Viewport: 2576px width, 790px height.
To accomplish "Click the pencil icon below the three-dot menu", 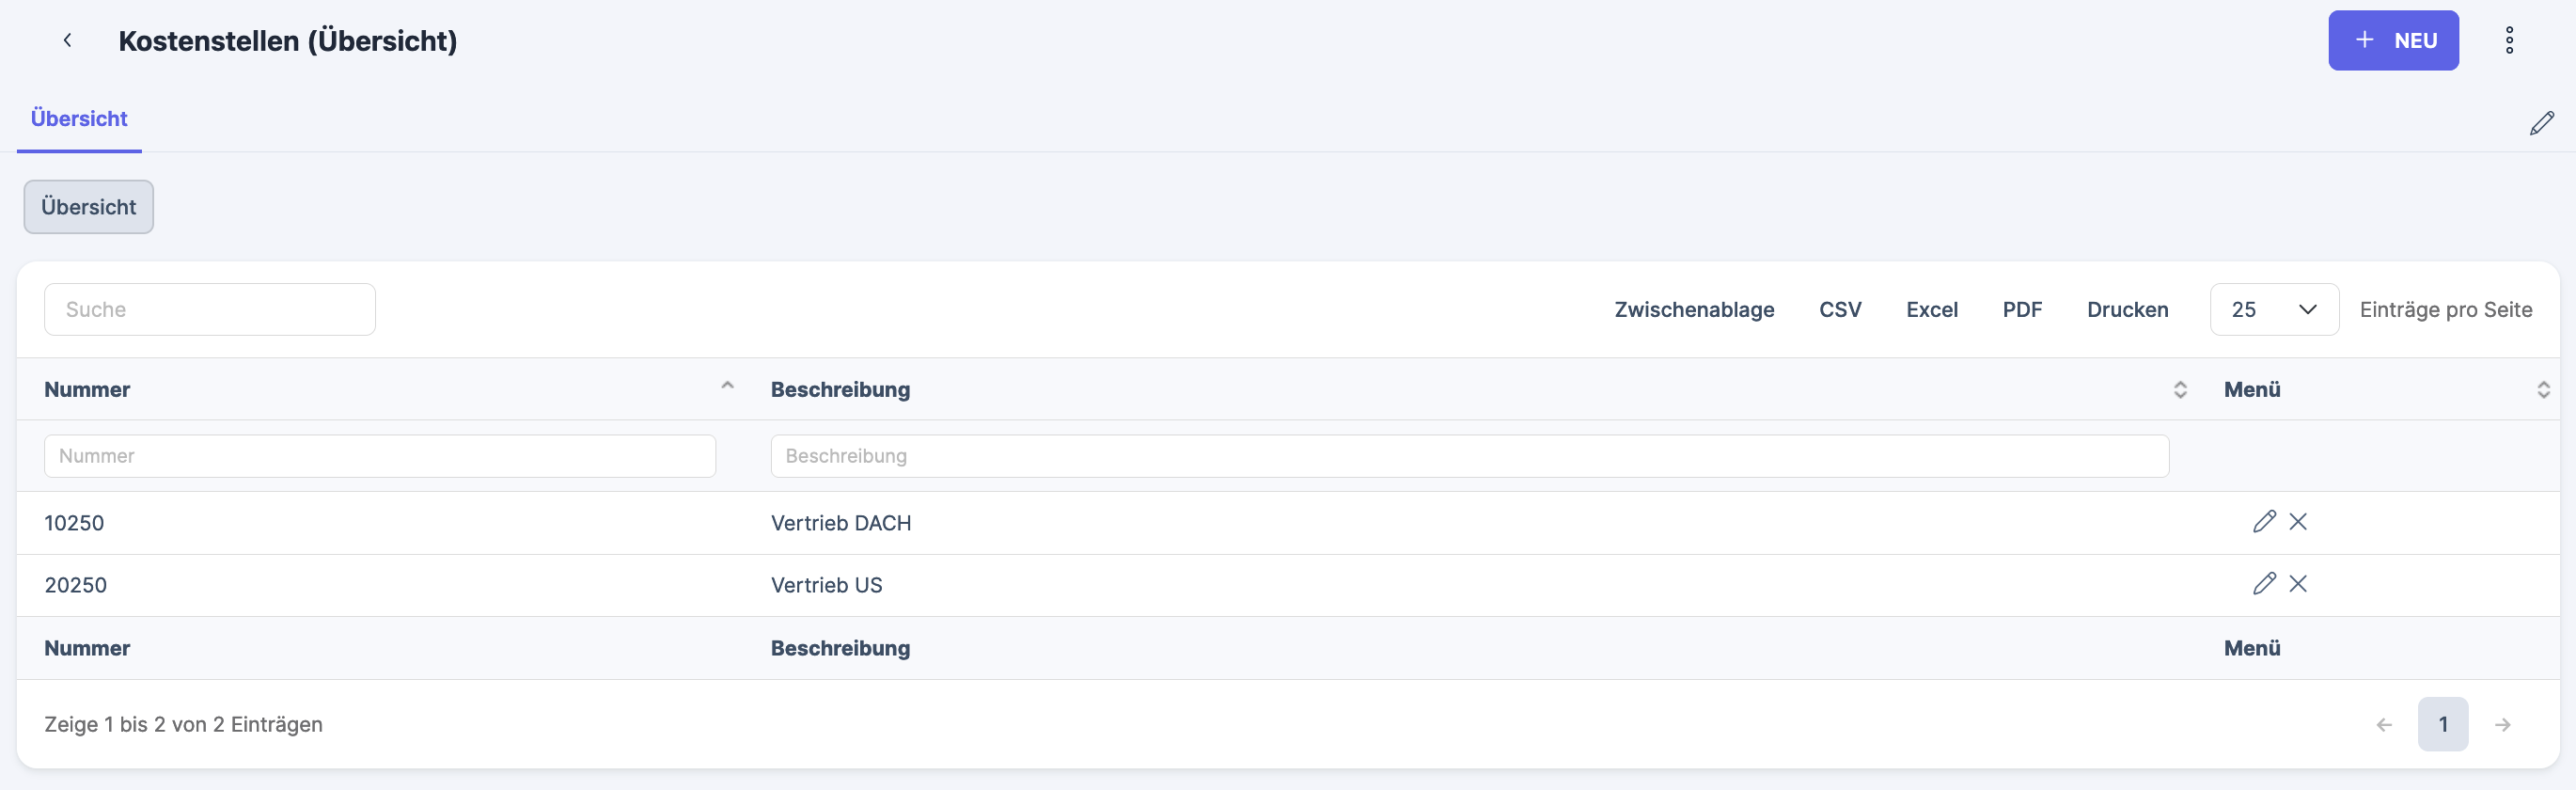I will [2541, 124].
